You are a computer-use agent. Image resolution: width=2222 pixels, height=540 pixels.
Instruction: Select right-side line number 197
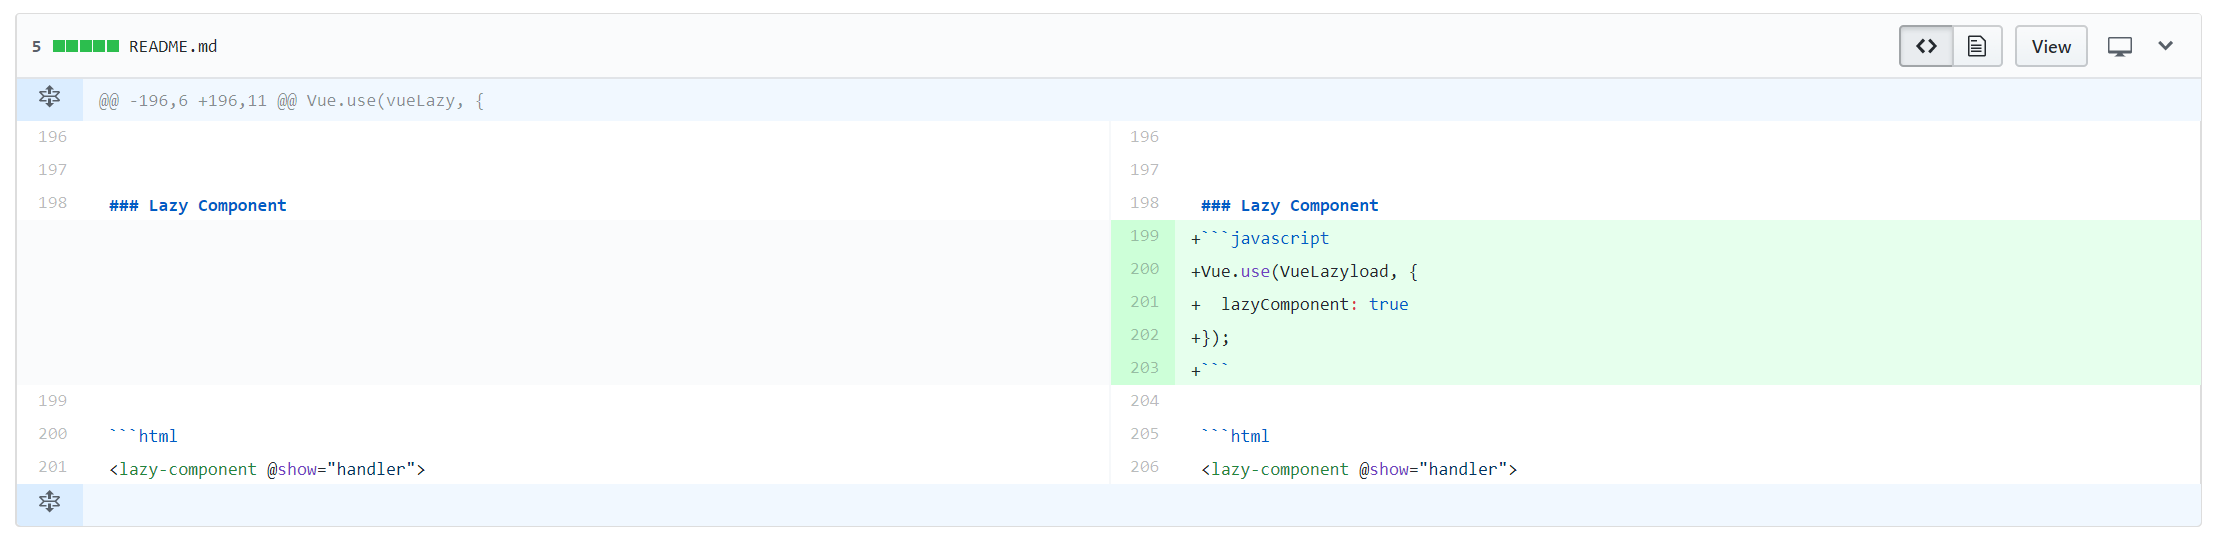tap(1144, 170)
